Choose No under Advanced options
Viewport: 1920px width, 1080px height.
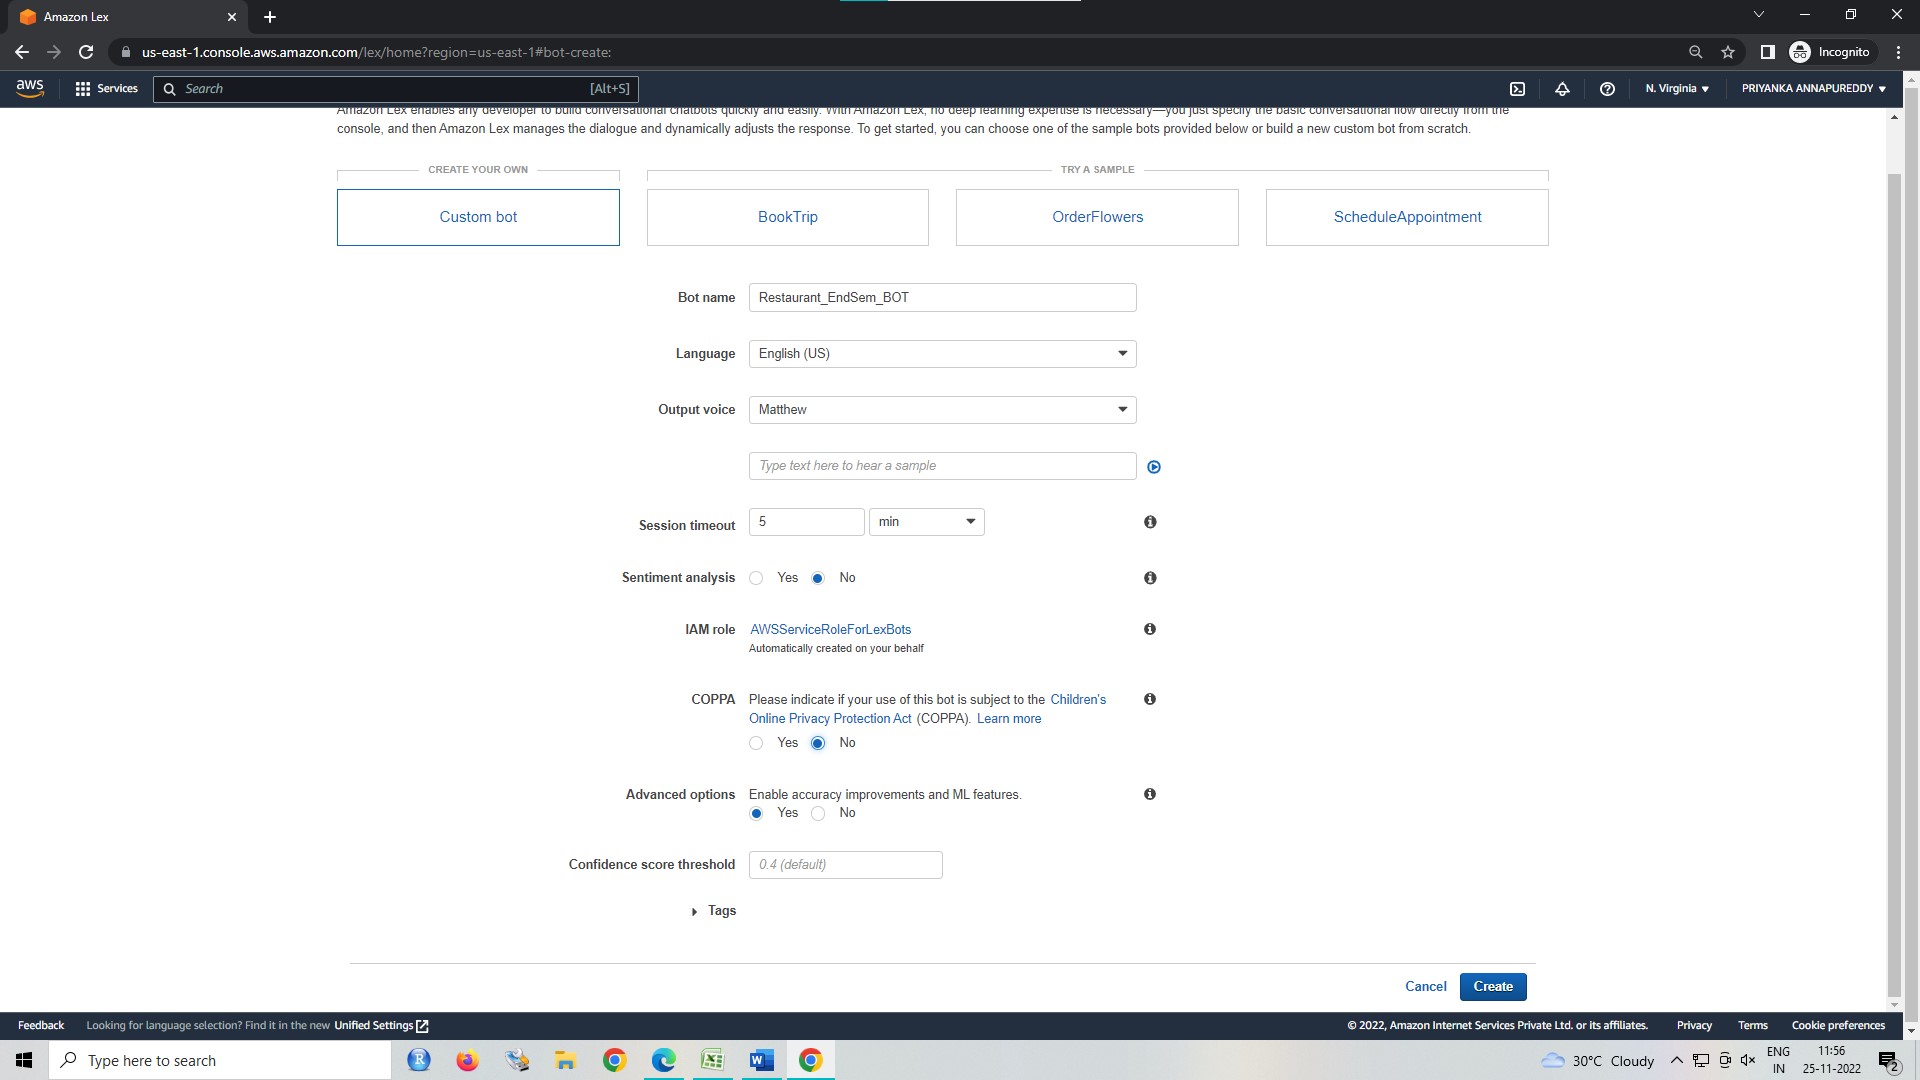point(819,813)
